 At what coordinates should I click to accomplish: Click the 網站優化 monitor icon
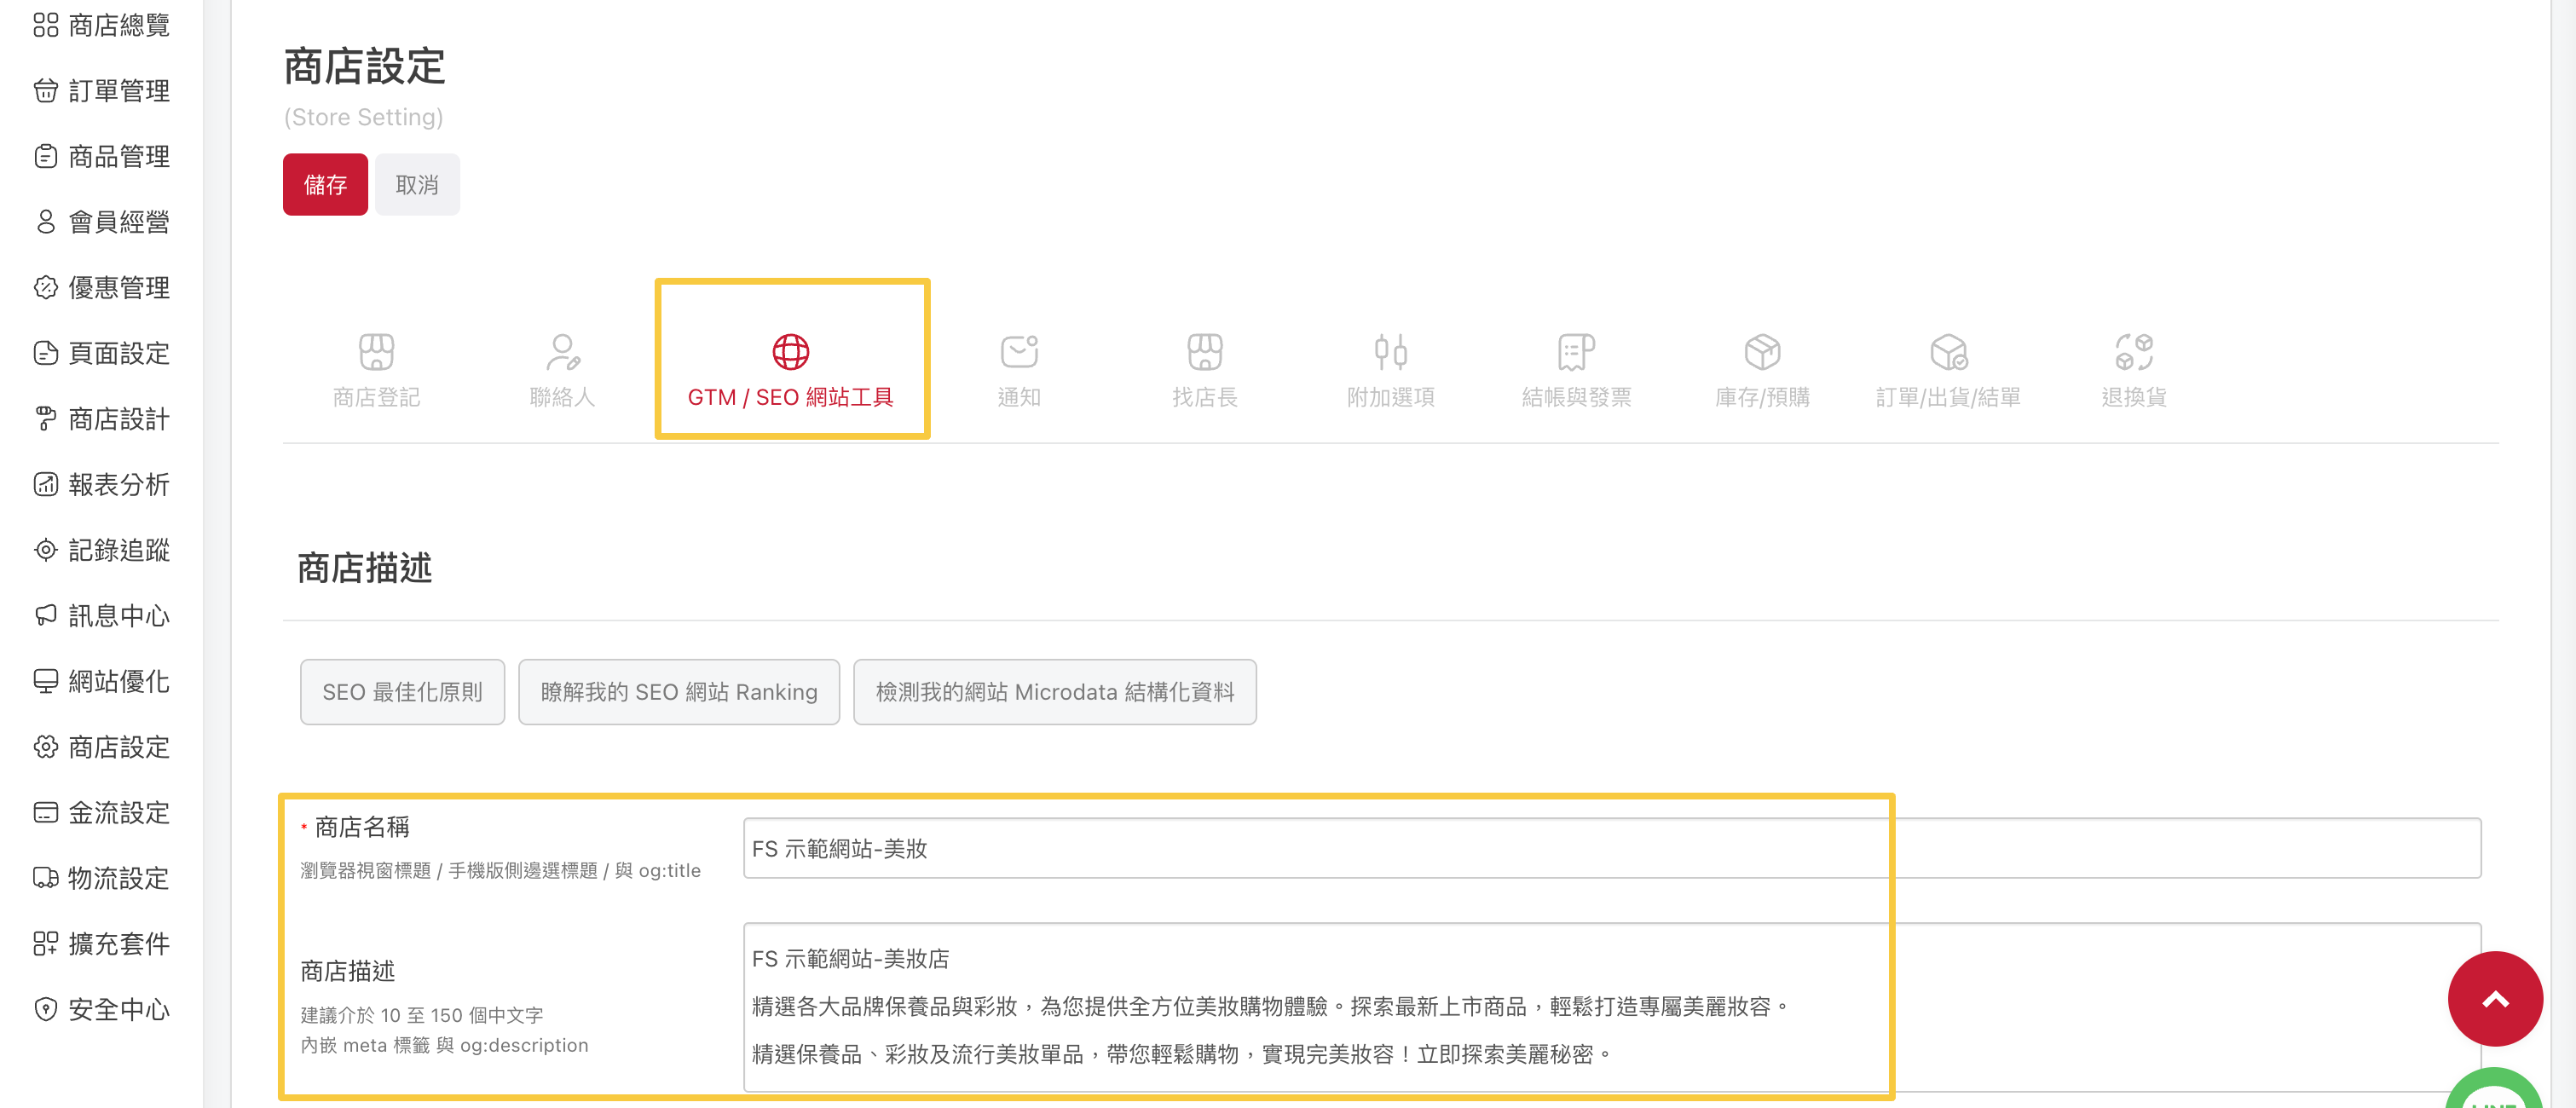click(46, 681)
